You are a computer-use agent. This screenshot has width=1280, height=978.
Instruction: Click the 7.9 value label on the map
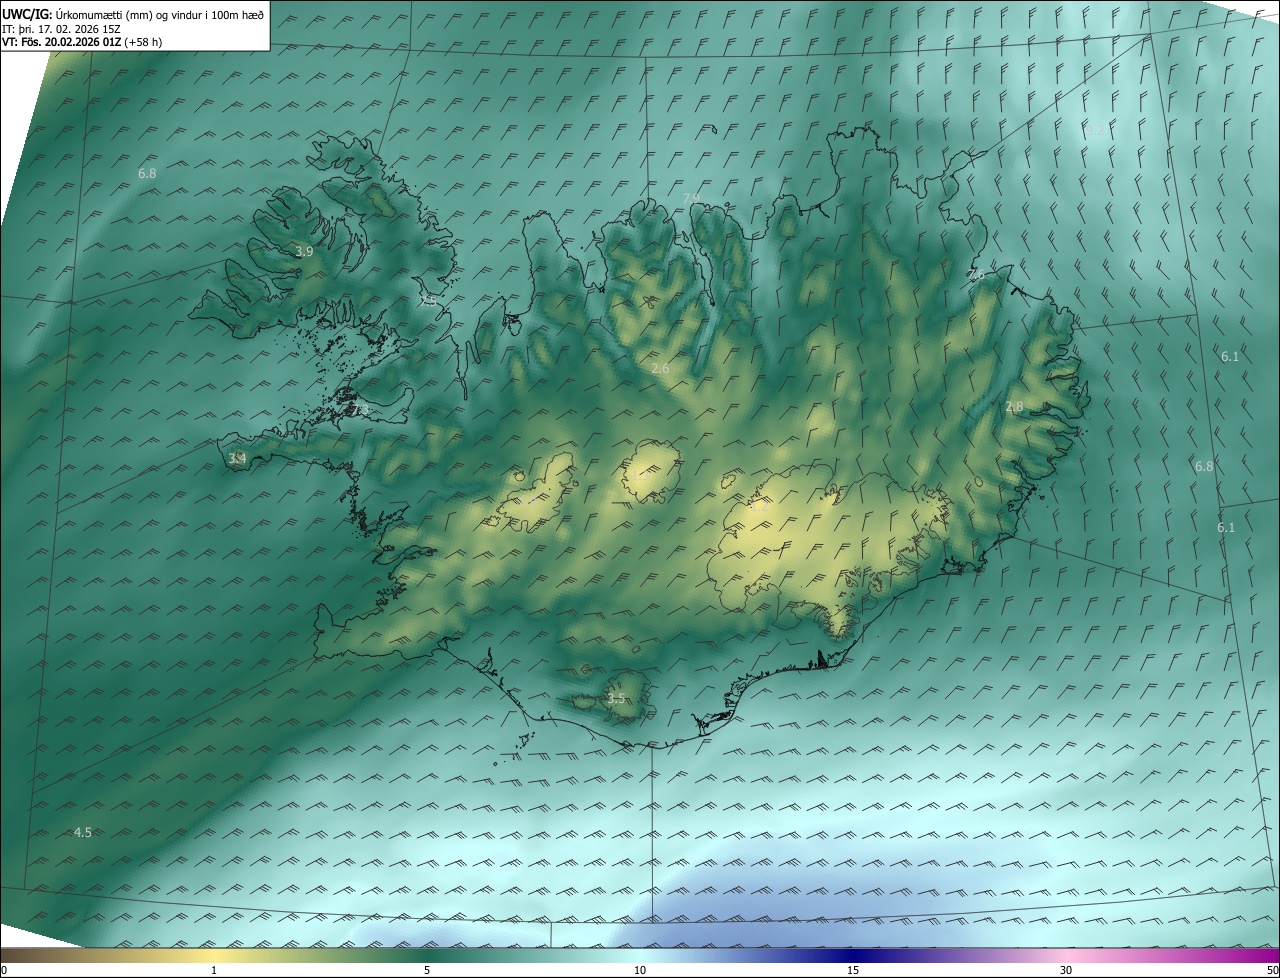click(692, 198)
